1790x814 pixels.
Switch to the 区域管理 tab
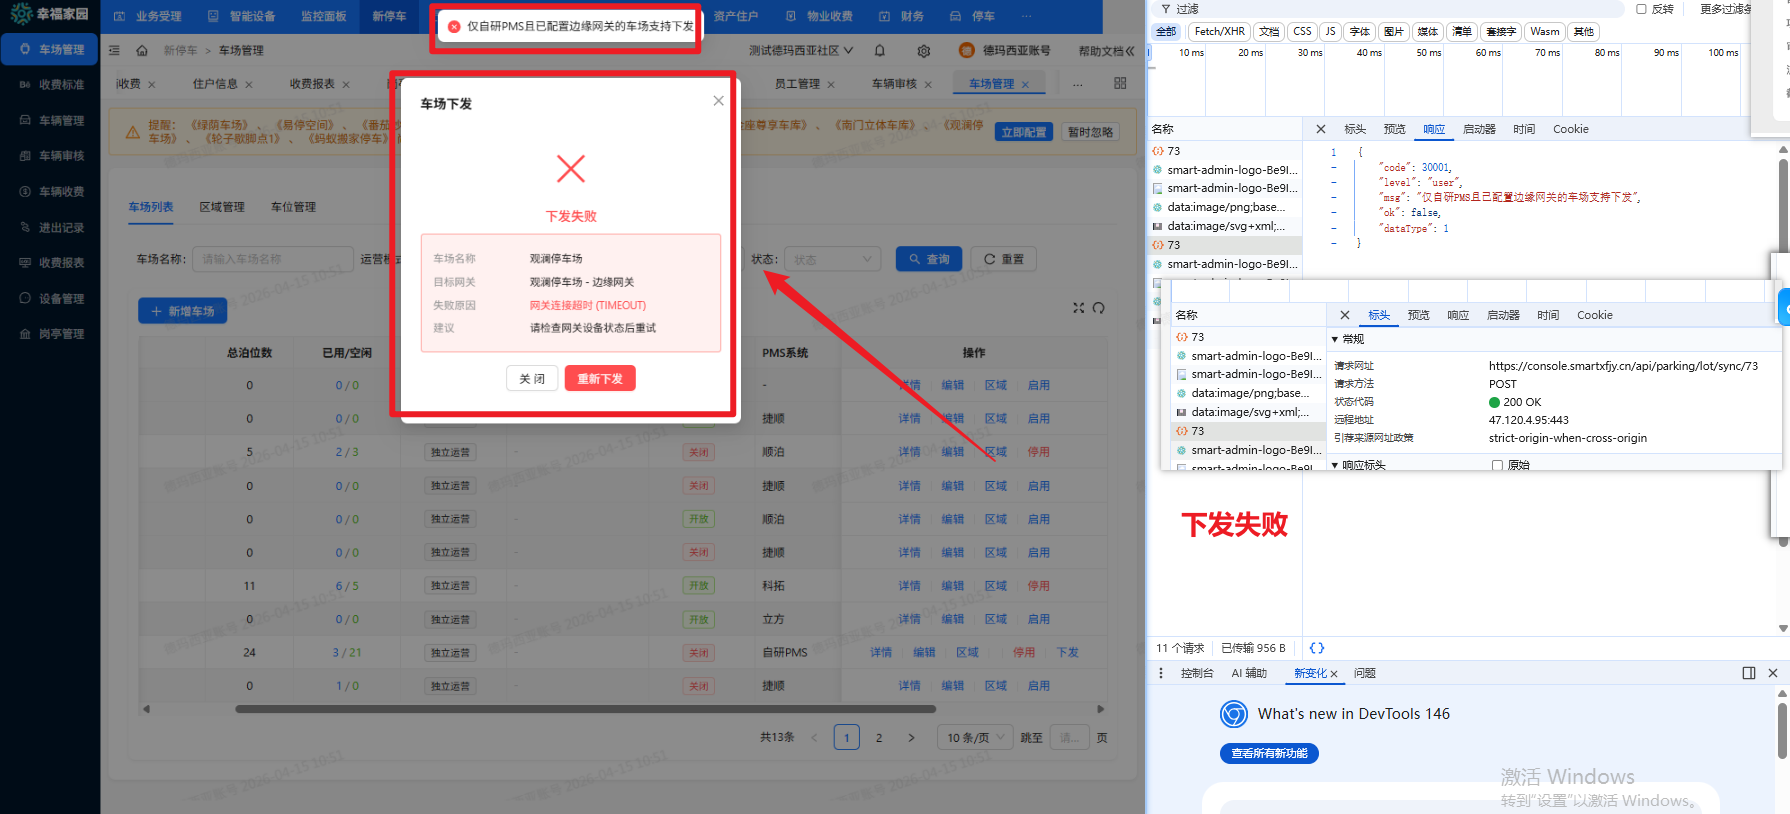[221, 207]
